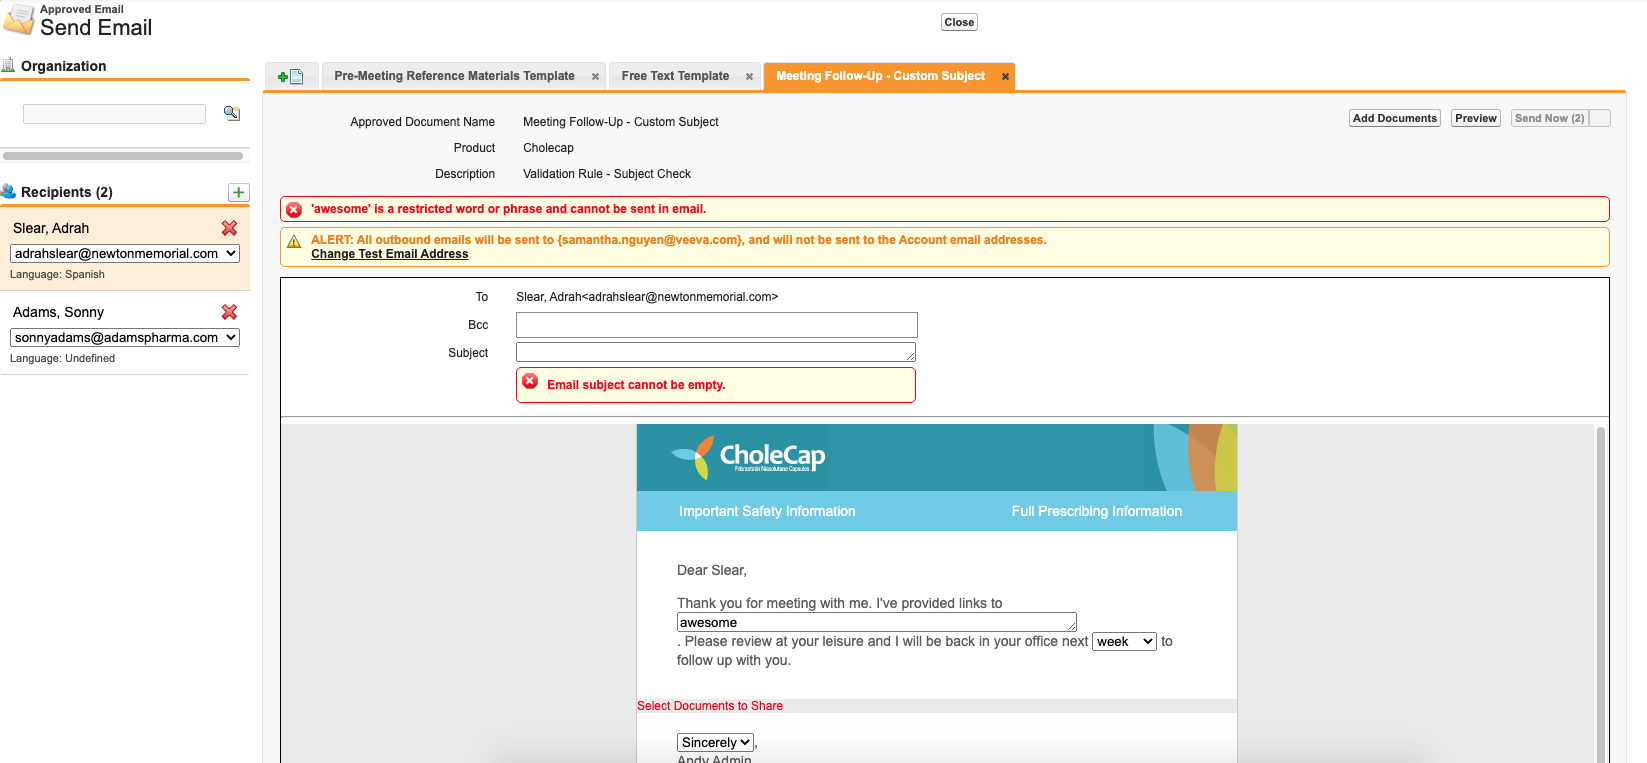Click the add new template tab icon
This screenshot has height=763, width=1647.
click(x=291, y=77)
